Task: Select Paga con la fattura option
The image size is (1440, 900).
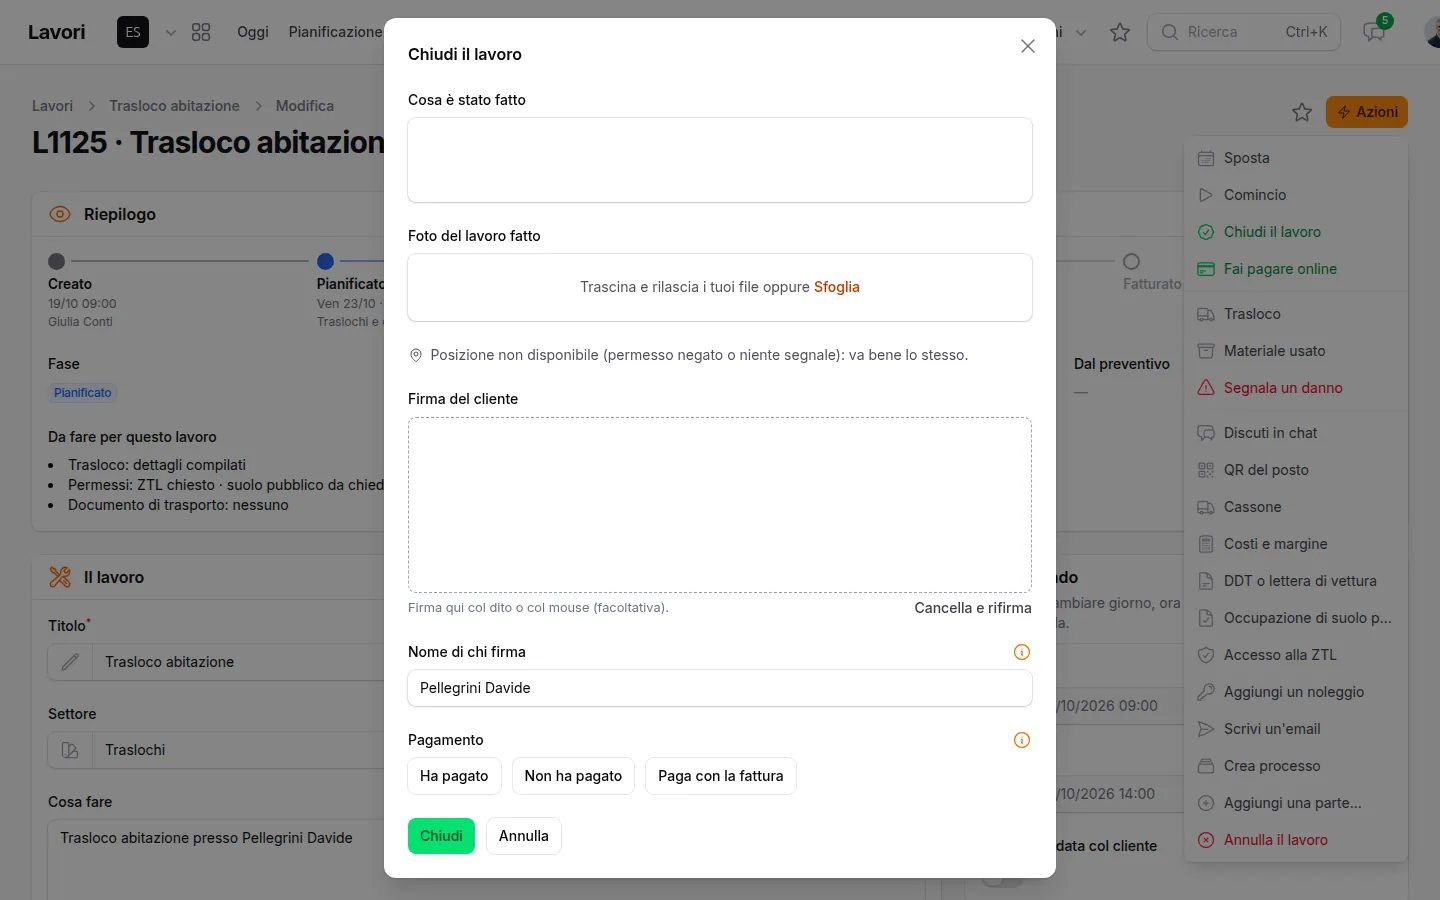Action: pyautogui.click(x=721, y=776)
